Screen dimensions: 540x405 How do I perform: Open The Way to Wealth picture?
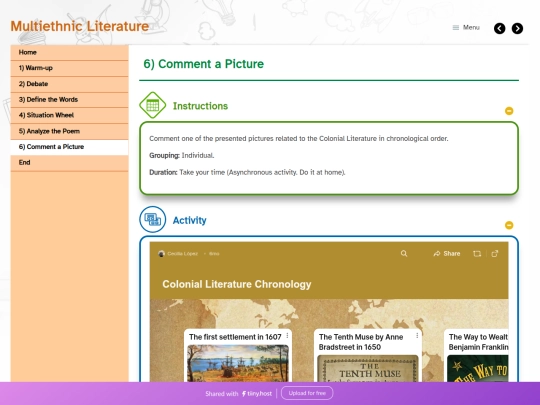[x=478, y=368]
